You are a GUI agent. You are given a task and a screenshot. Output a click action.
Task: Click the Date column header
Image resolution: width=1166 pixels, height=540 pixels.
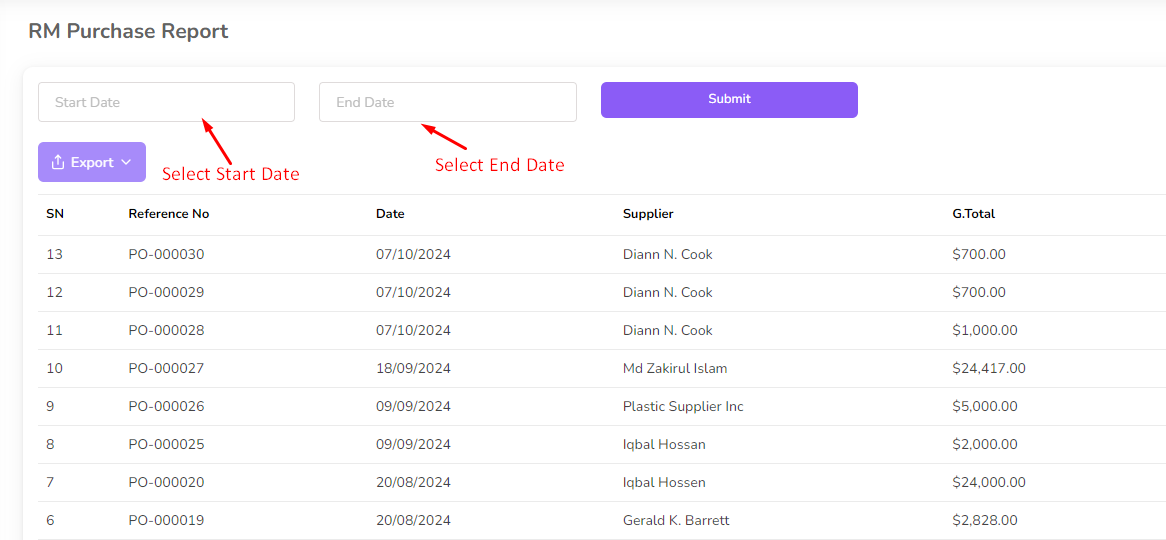pos(390,214)
